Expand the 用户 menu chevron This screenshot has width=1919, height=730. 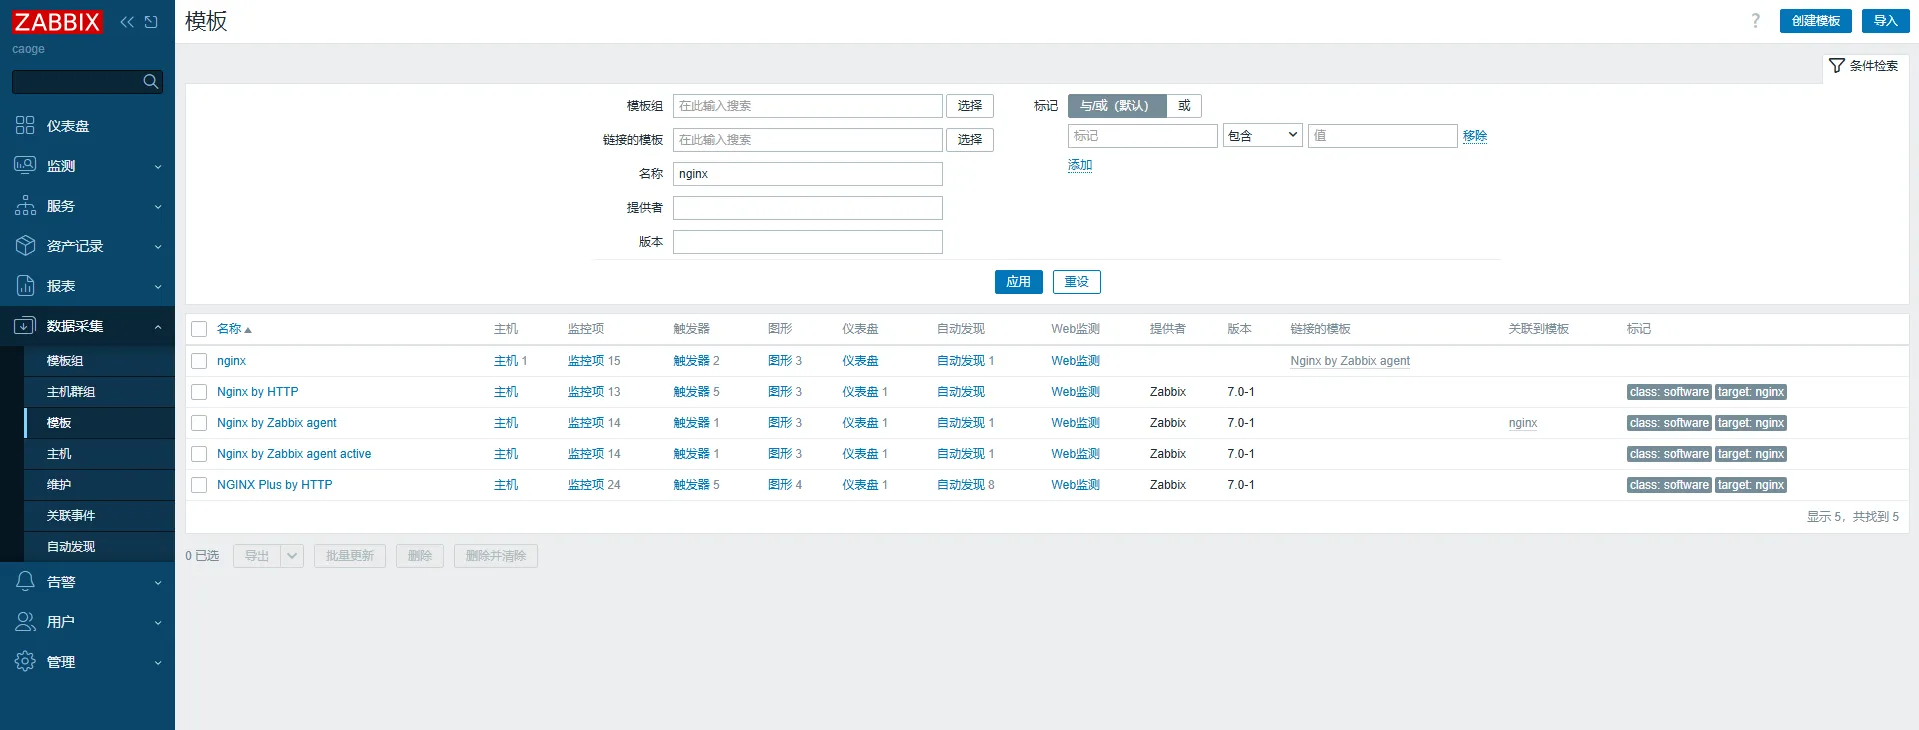158,623
